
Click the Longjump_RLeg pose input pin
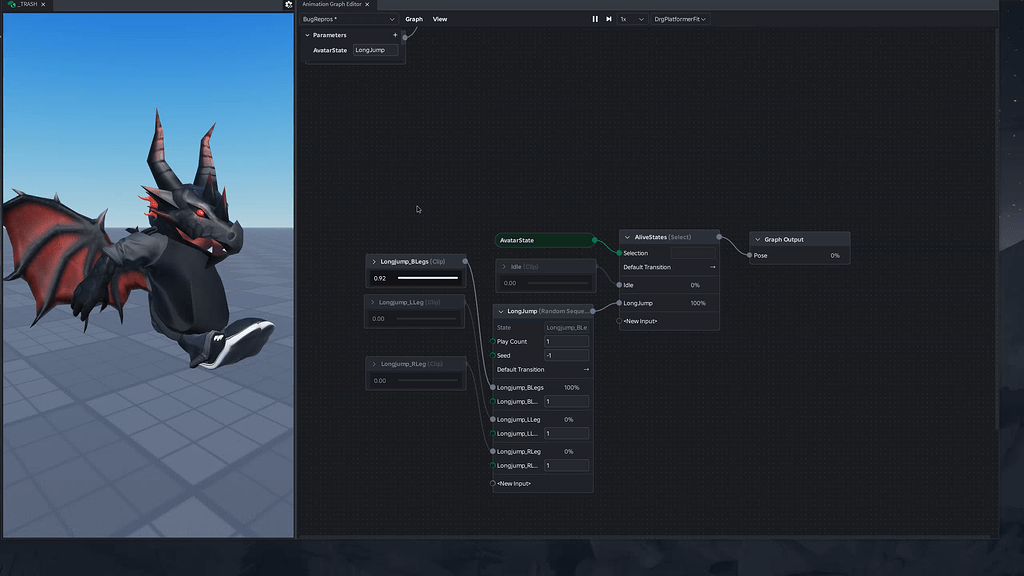492,451
